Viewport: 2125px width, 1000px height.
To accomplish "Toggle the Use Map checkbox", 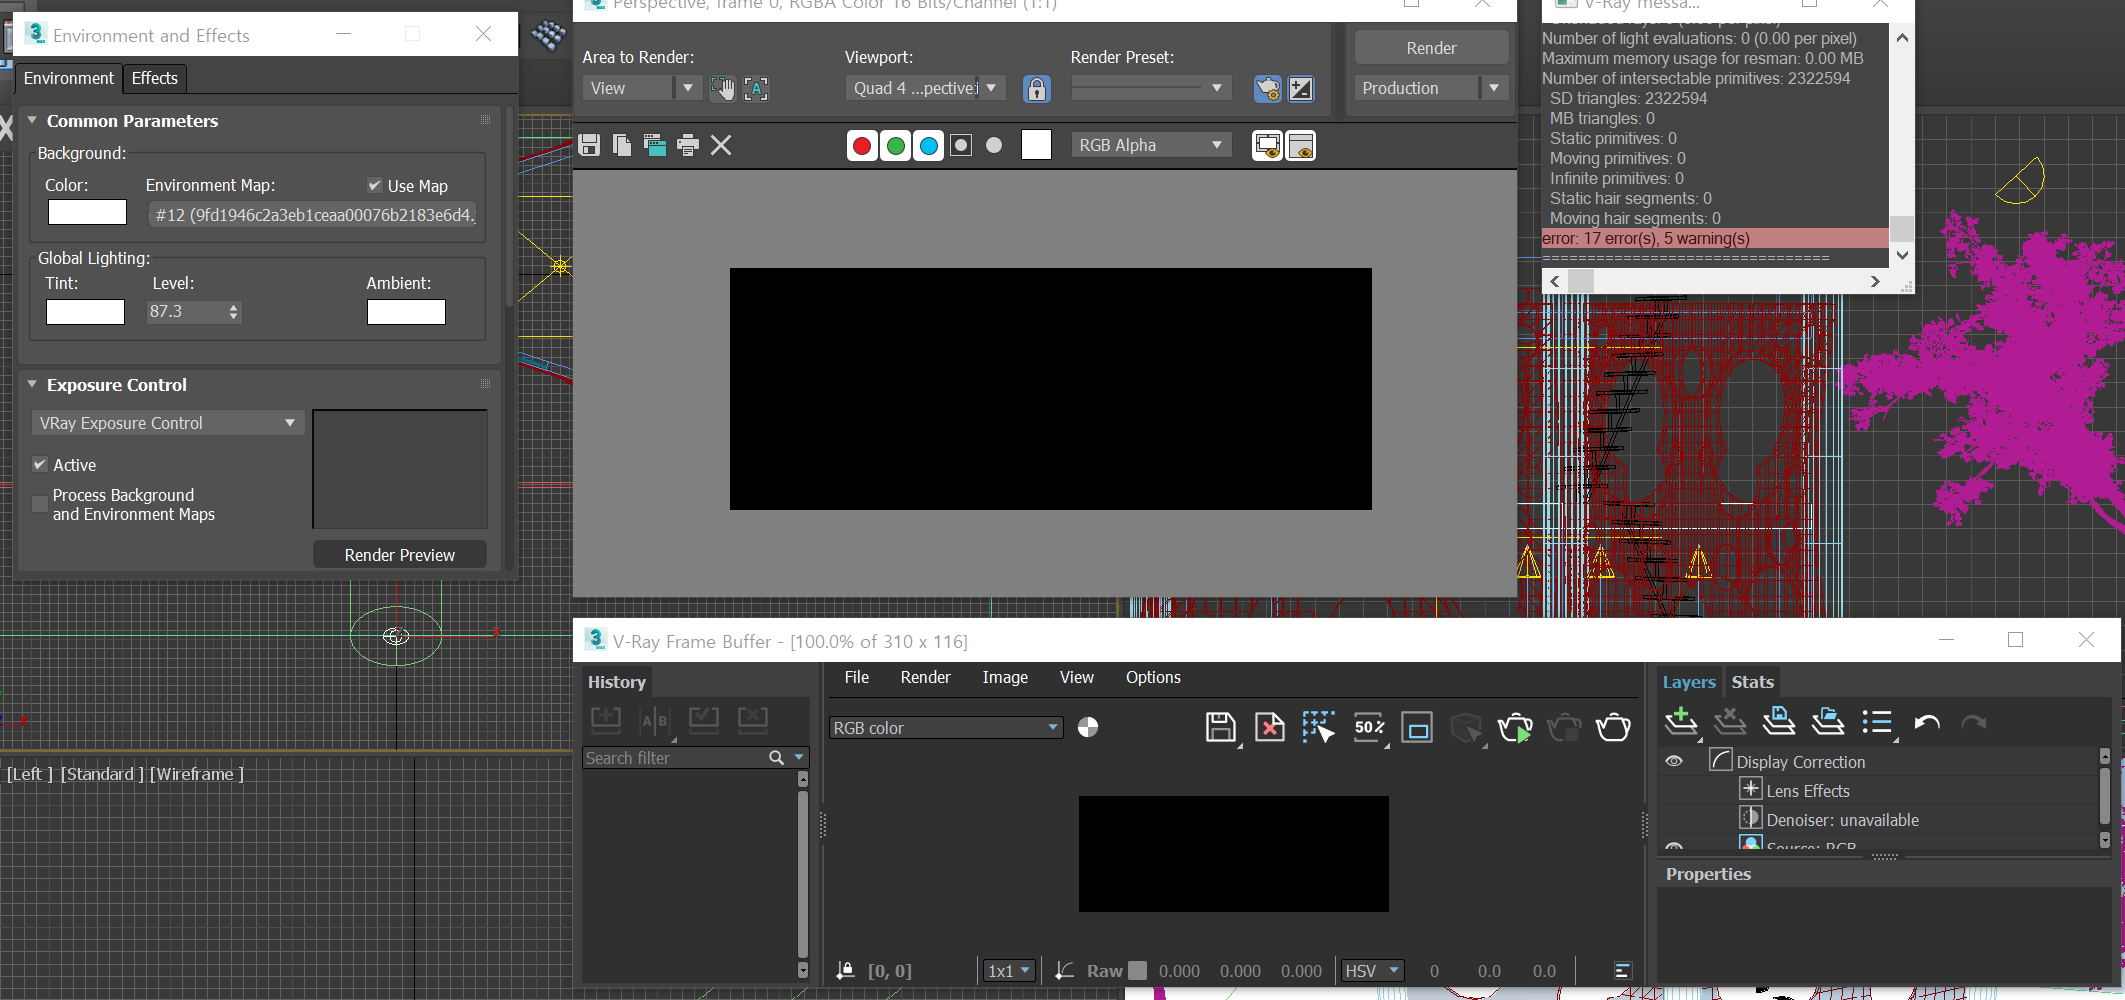I will pos(375,185).
